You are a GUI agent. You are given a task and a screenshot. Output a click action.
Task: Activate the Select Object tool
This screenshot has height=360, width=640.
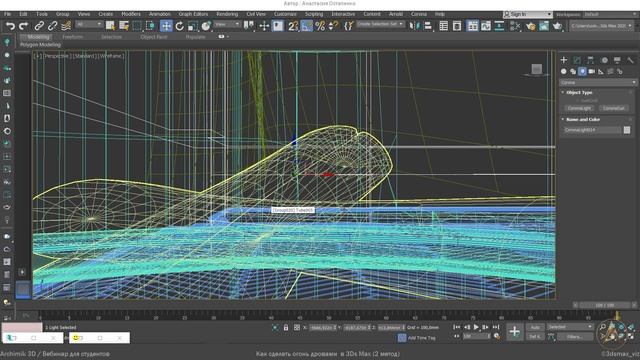[110, 26]
